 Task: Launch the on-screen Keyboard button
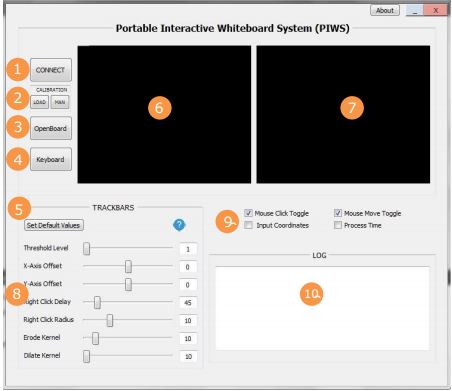[51, 159]
